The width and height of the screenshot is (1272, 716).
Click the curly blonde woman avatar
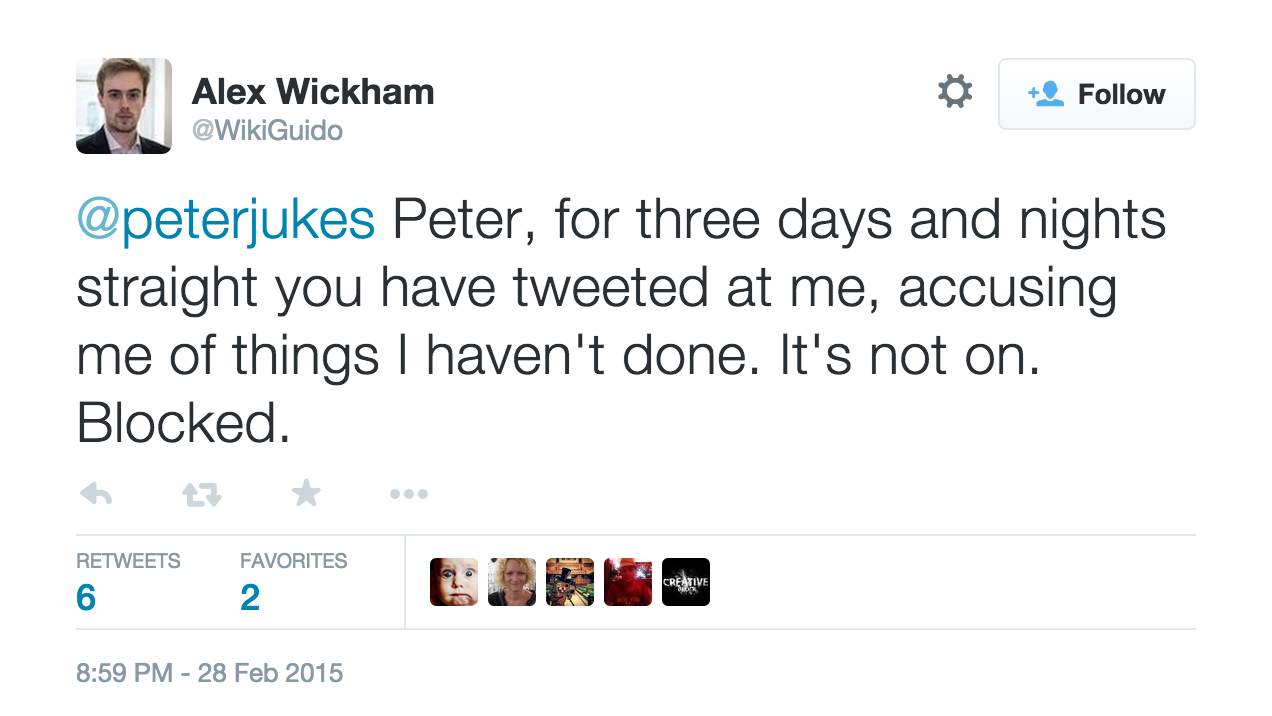512,582
